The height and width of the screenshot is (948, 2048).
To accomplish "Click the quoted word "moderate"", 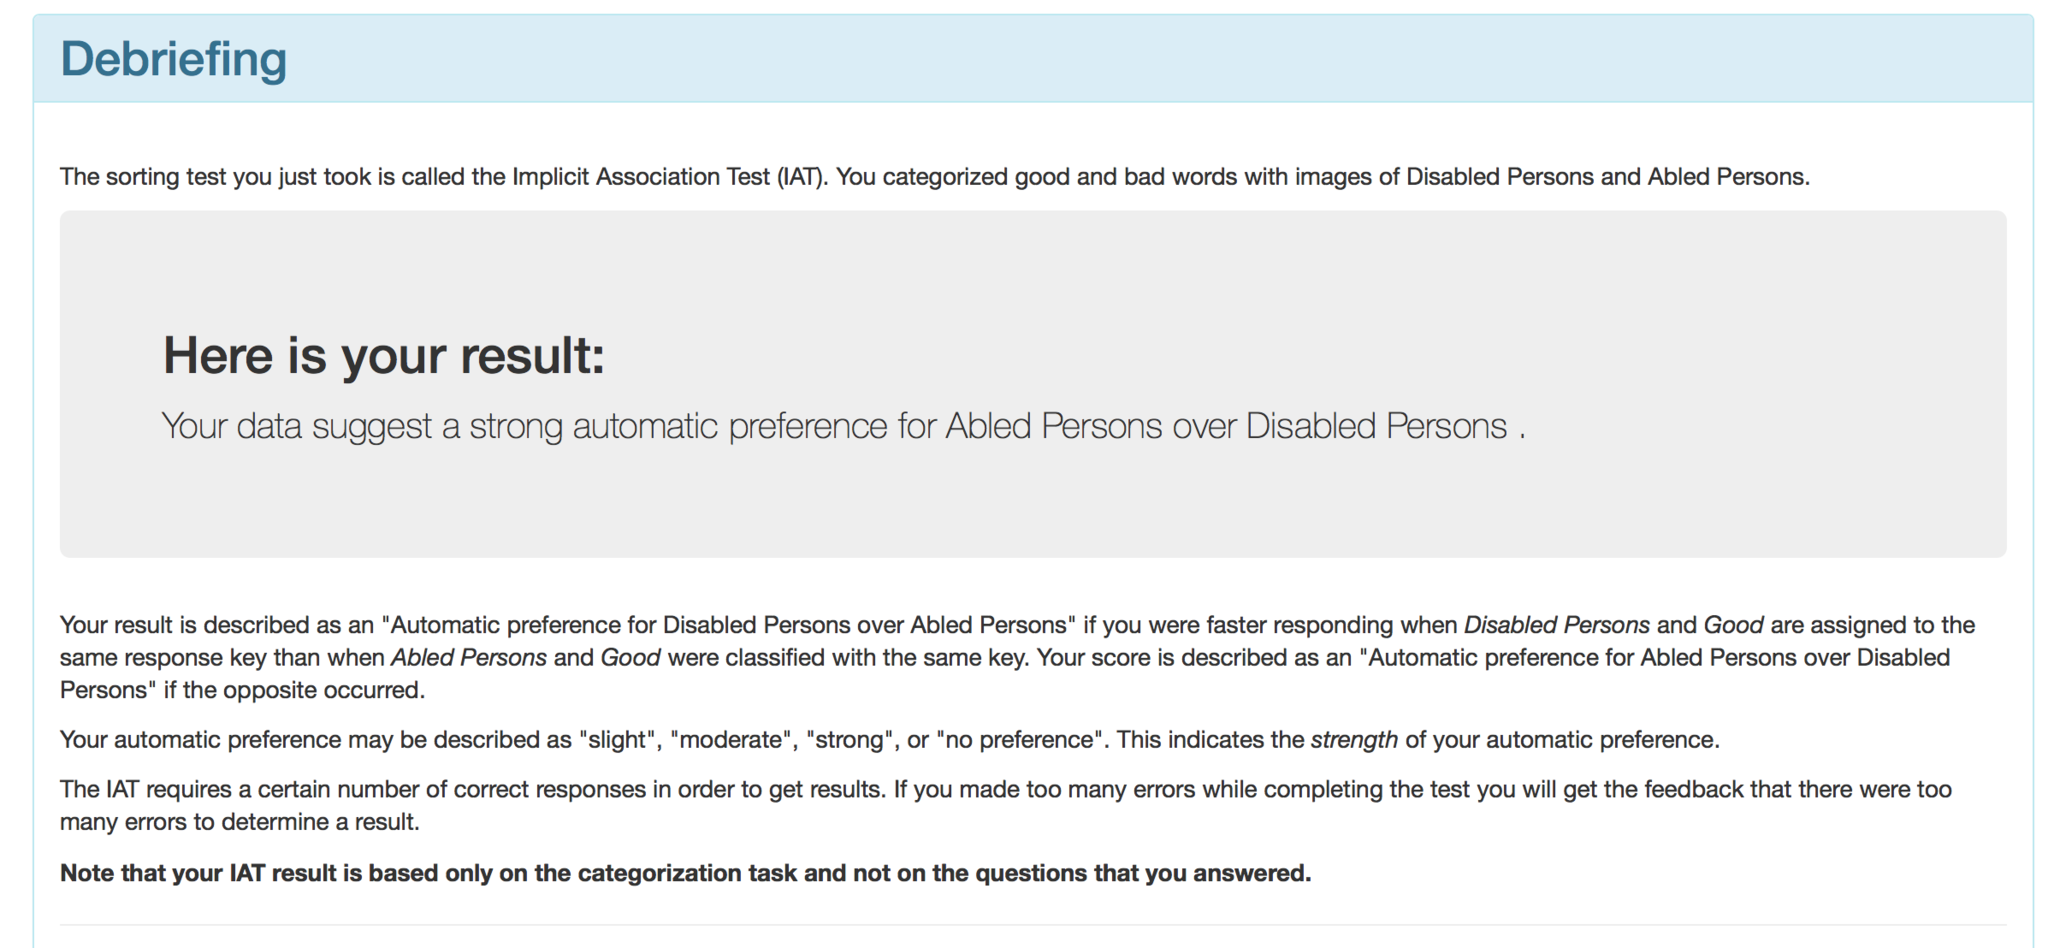I will 731,740.
